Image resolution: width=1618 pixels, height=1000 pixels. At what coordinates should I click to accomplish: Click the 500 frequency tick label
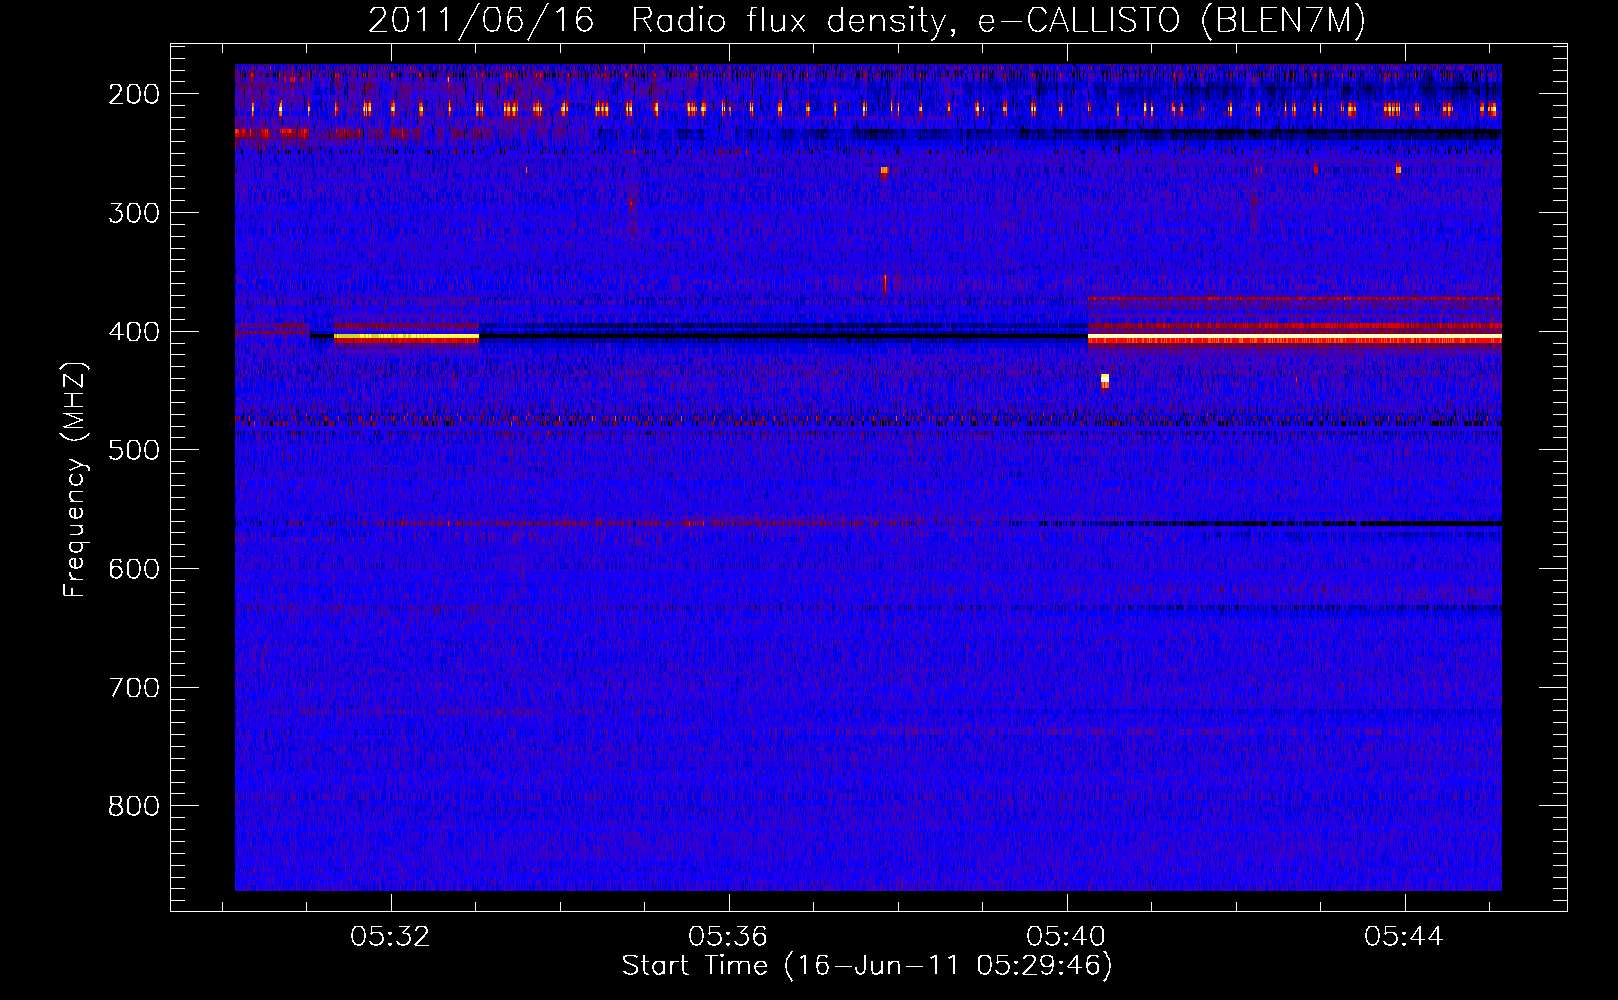tap(134, 450)
